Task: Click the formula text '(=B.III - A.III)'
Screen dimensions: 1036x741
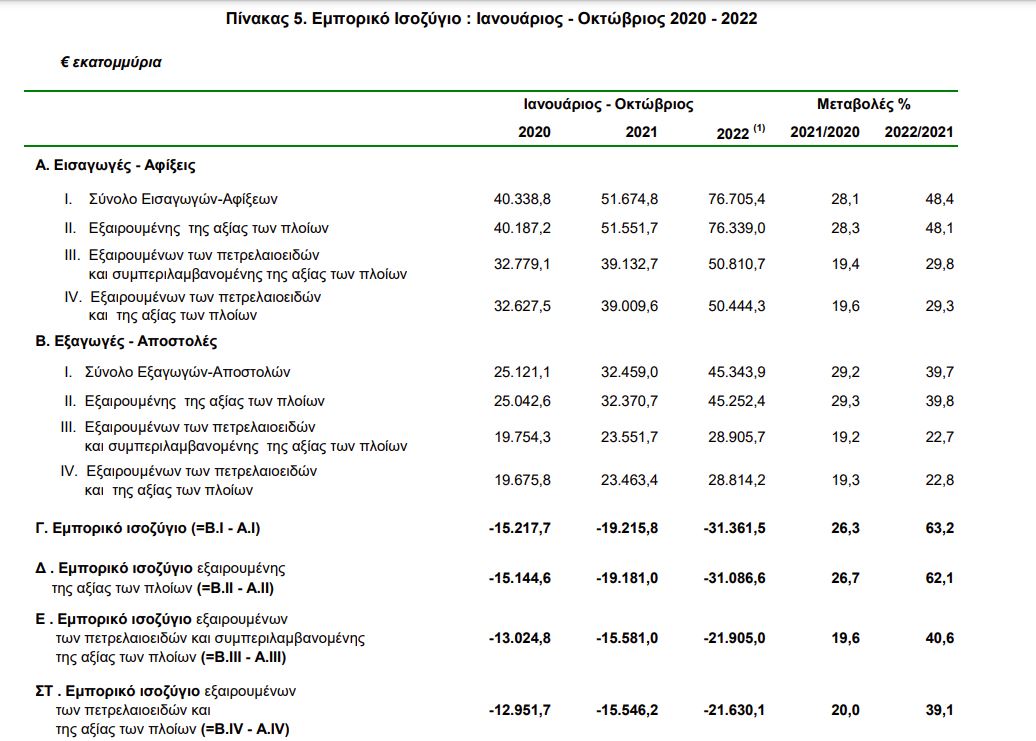Action: coord(243,658)
